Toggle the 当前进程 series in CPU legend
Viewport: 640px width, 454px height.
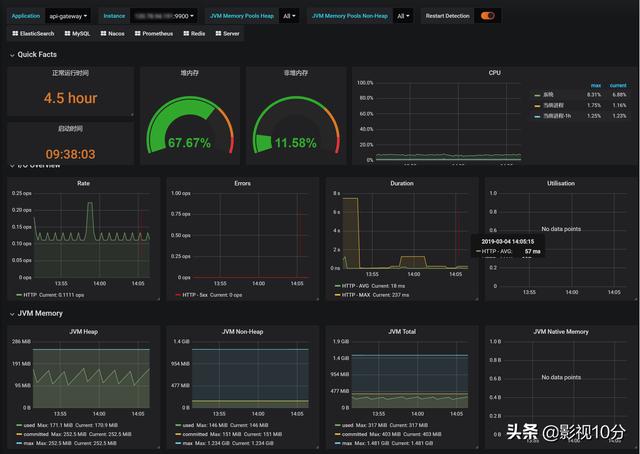click(x=553, y=105)
